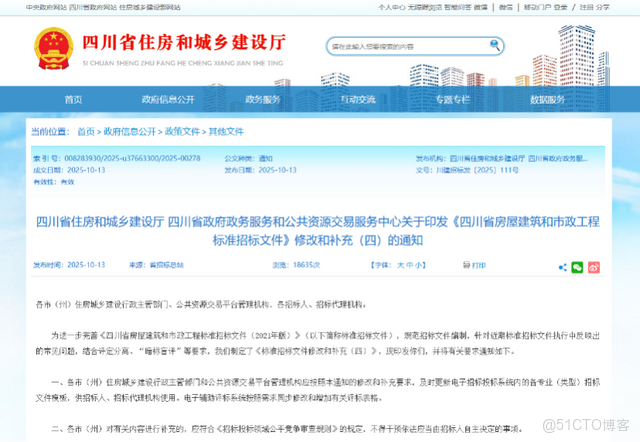Click 成文日期 2025-10-13 value

86,170
